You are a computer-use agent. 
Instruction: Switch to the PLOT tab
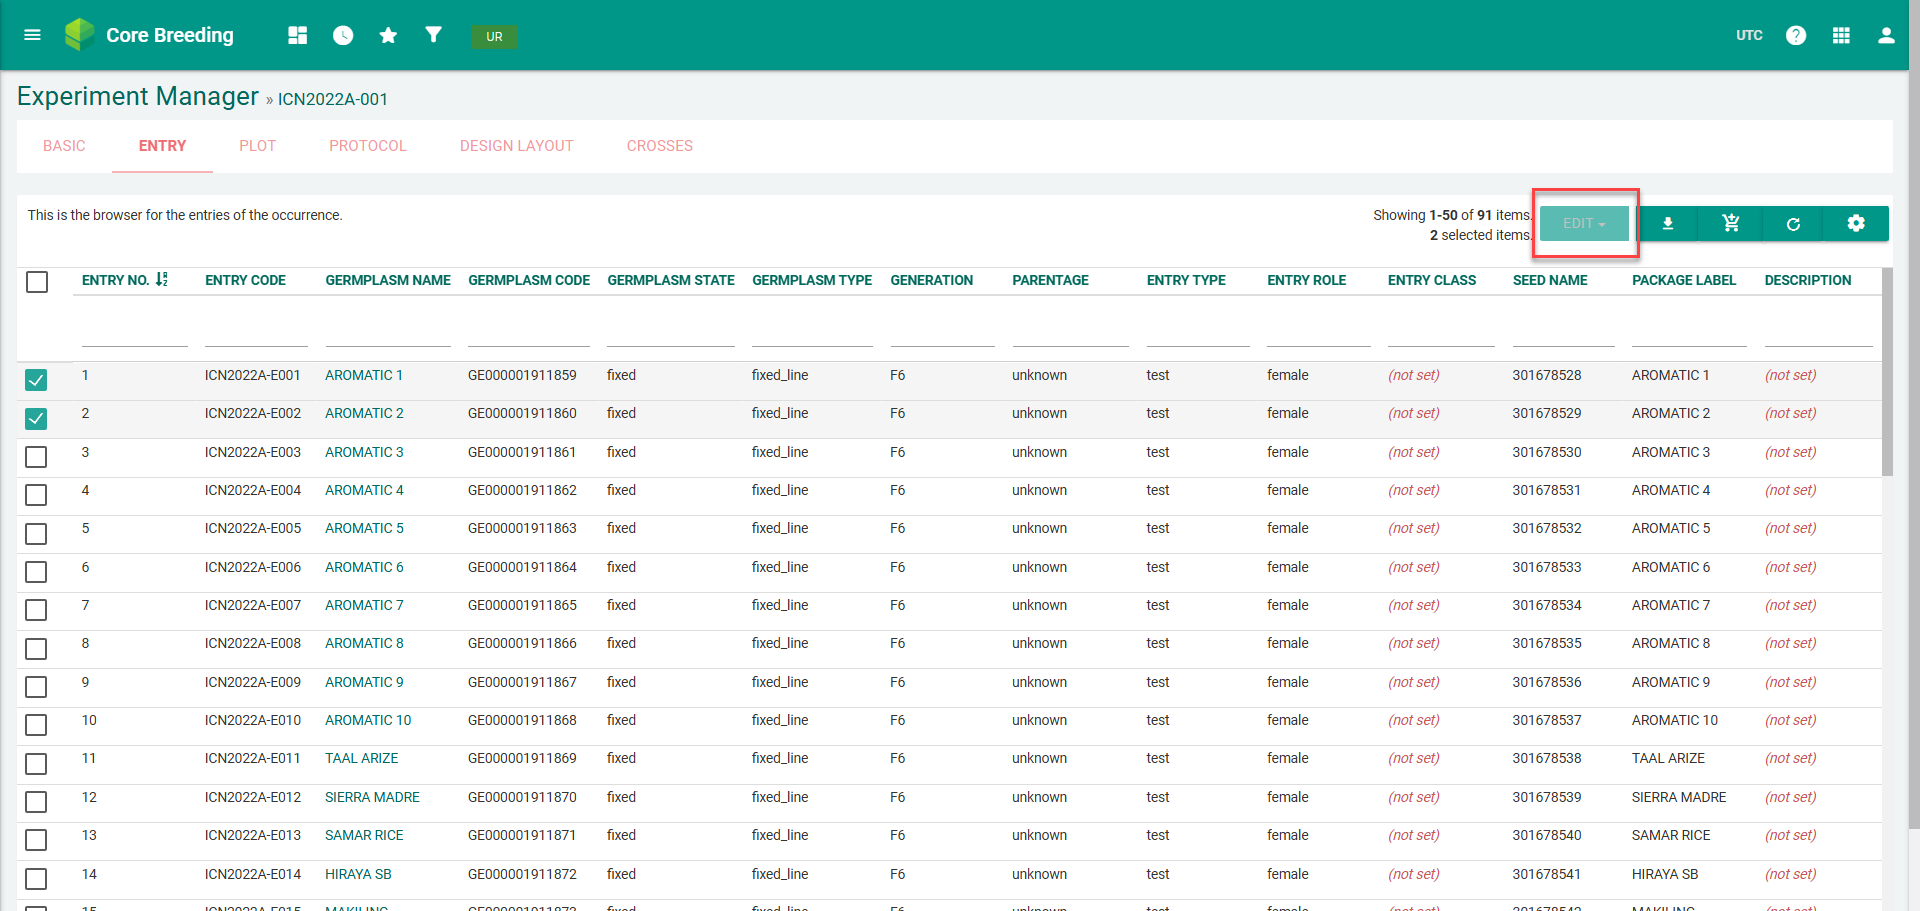(x=257, y=146)
